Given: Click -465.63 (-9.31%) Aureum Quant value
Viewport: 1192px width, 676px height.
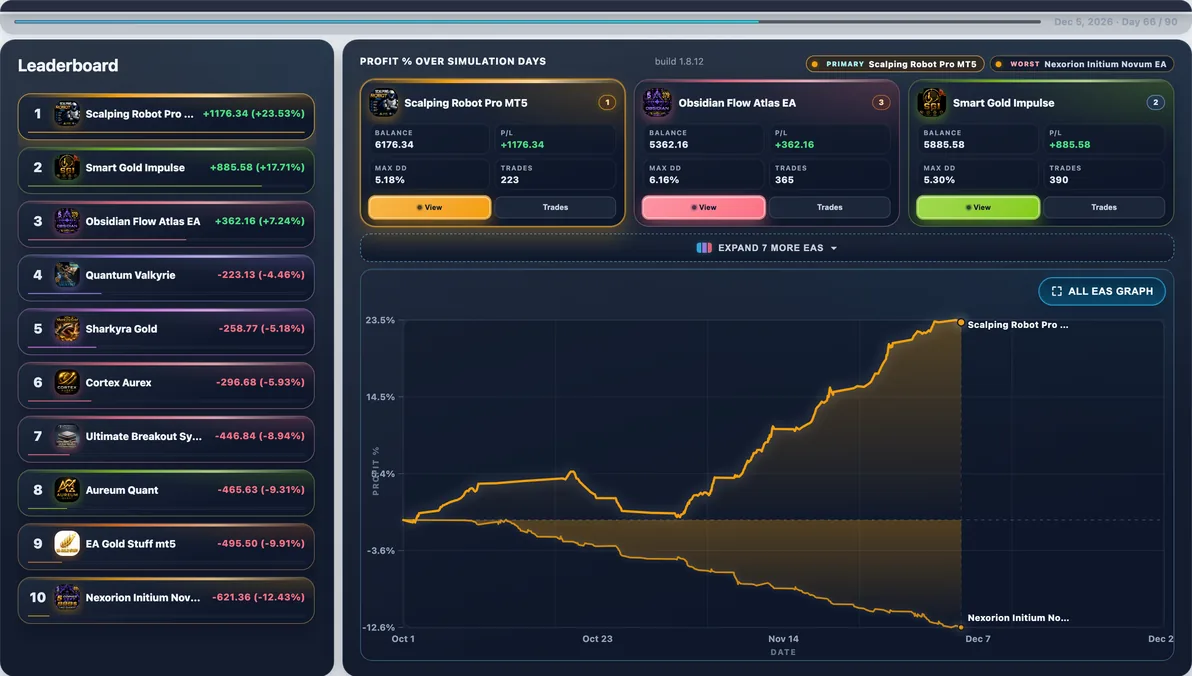Looking at the screenshot, I should click(261, 490).
